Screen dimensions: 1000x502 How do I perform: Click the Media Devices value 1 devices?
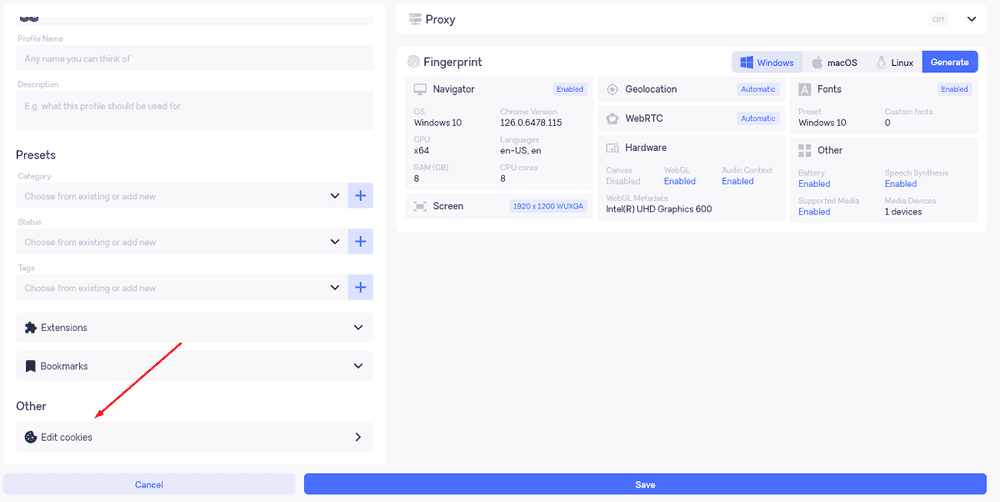(903, 212)
